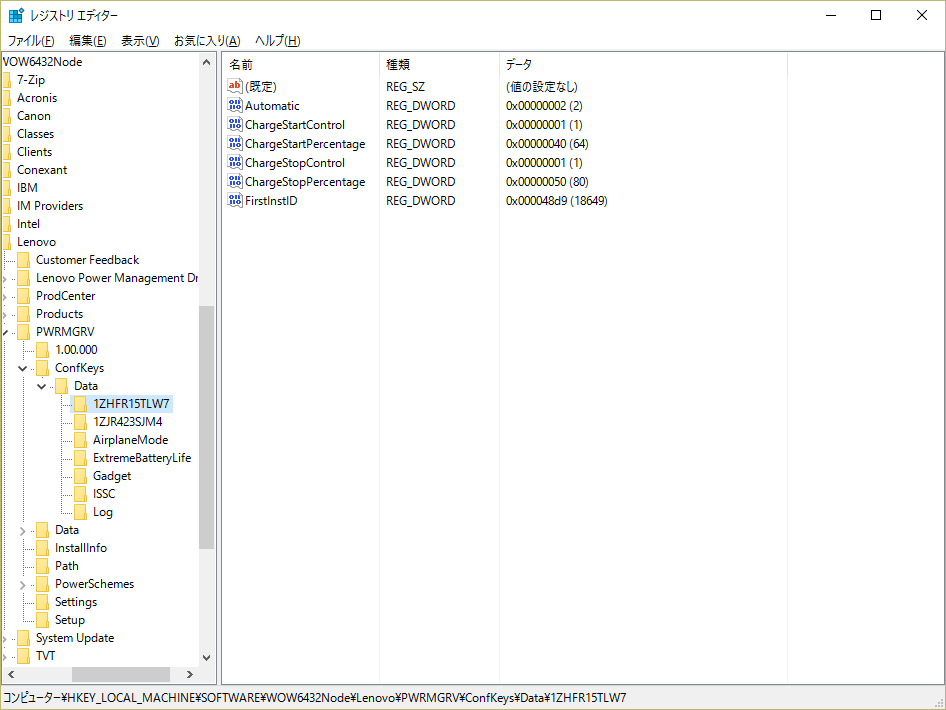Click the InstallInfo folder icon
Viewport: 946px width, 710px height.
coord(42,548)
